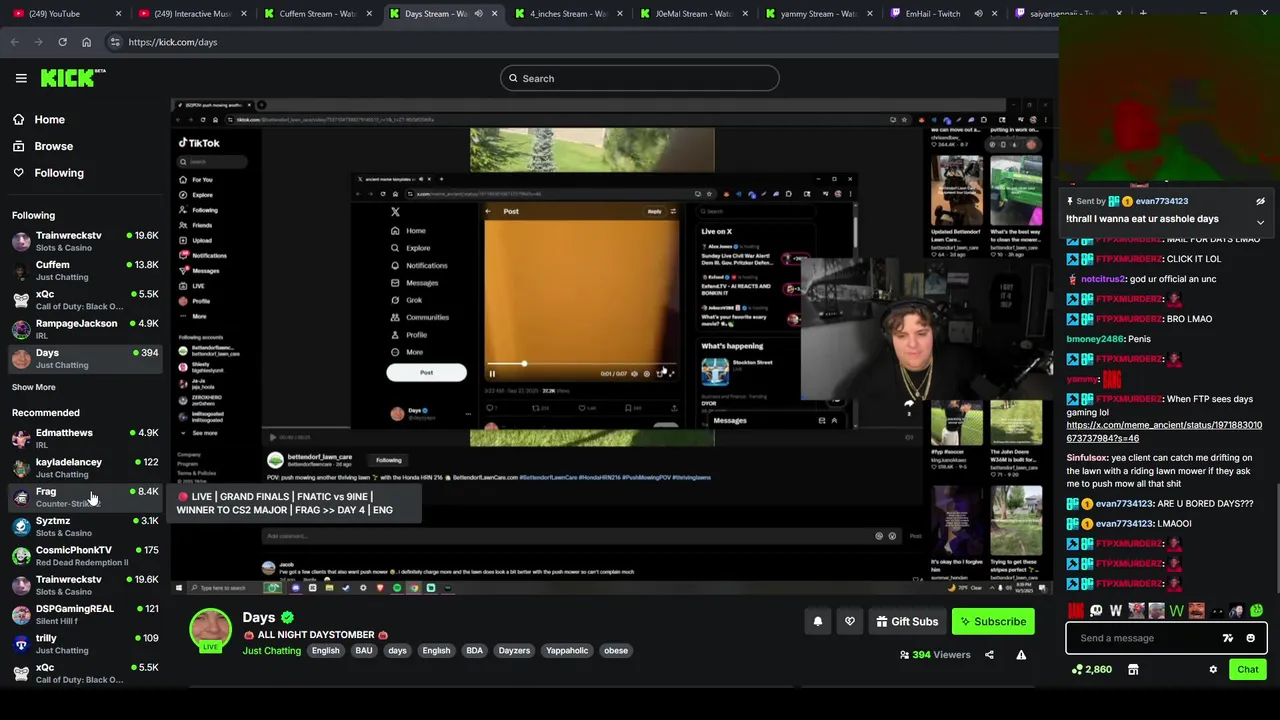1280x720 pixels.
Task: Click notcitrus2 username in chat
Action: pos(1103,279)
